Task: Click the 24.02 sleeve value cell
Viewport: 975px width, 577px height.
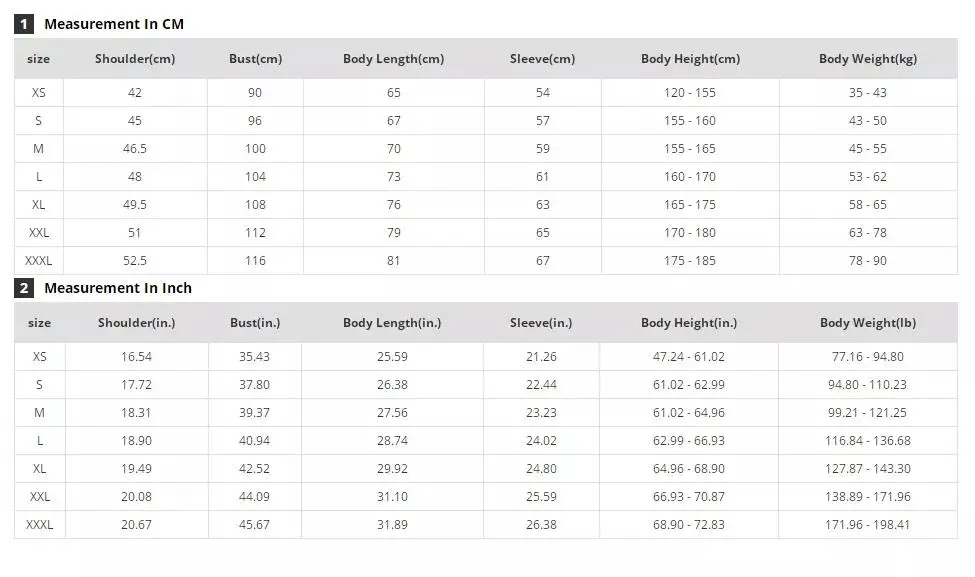Action: (541, 441)
